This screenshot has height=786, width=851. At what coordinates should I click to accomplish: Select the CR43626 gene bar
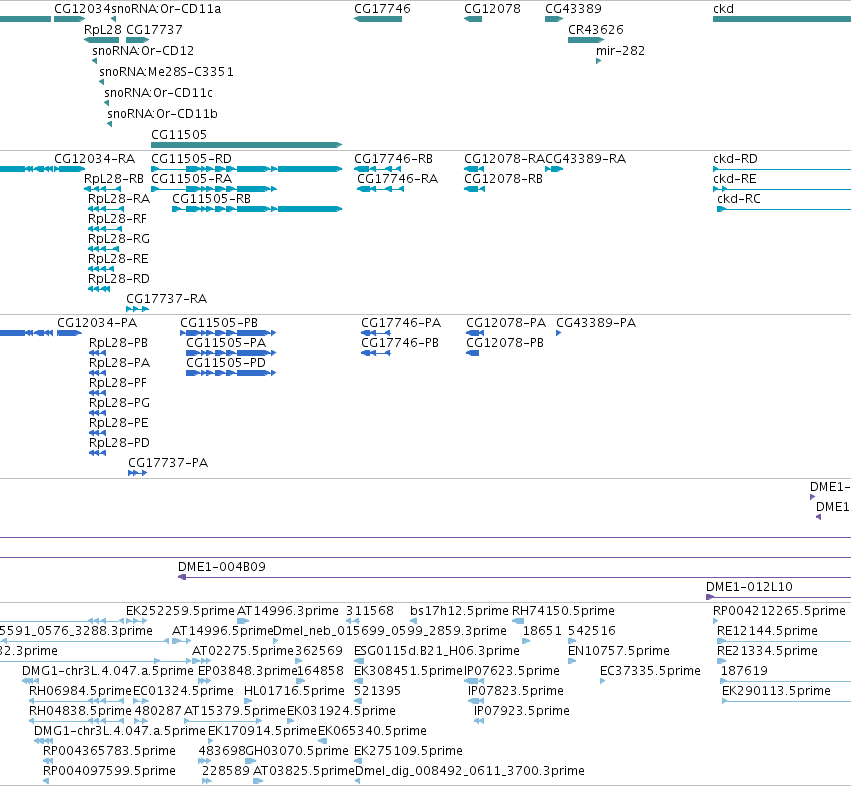click(x=586, y=40)
